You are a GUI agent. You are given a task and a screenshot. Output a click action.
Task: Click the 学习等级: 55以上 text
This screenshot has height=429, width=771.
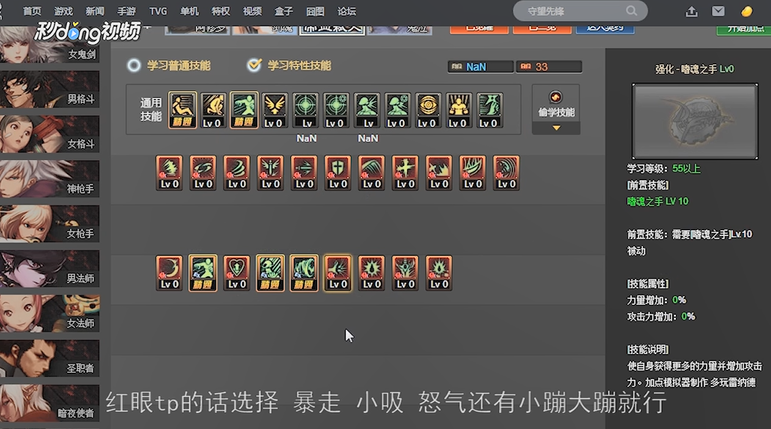click(x=663, y=169)
